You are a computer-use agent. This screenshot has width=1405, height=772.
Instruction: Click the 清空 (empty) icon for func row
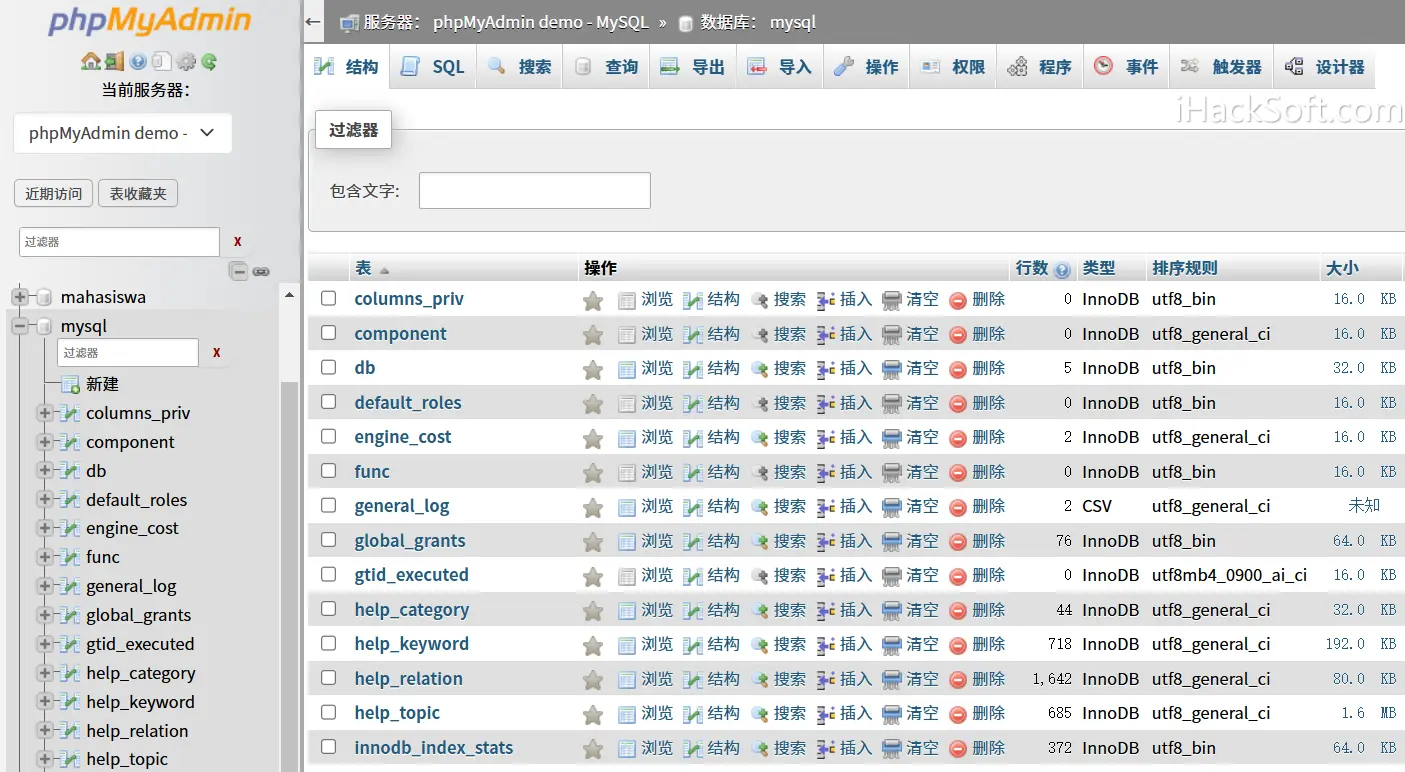coord(892,472)
